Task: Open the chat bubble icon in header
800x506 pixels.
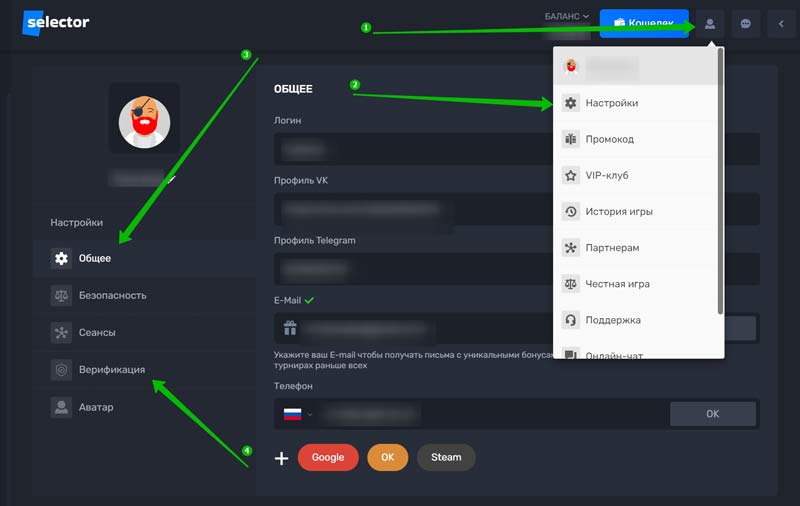Action: [x=745, y=24]
